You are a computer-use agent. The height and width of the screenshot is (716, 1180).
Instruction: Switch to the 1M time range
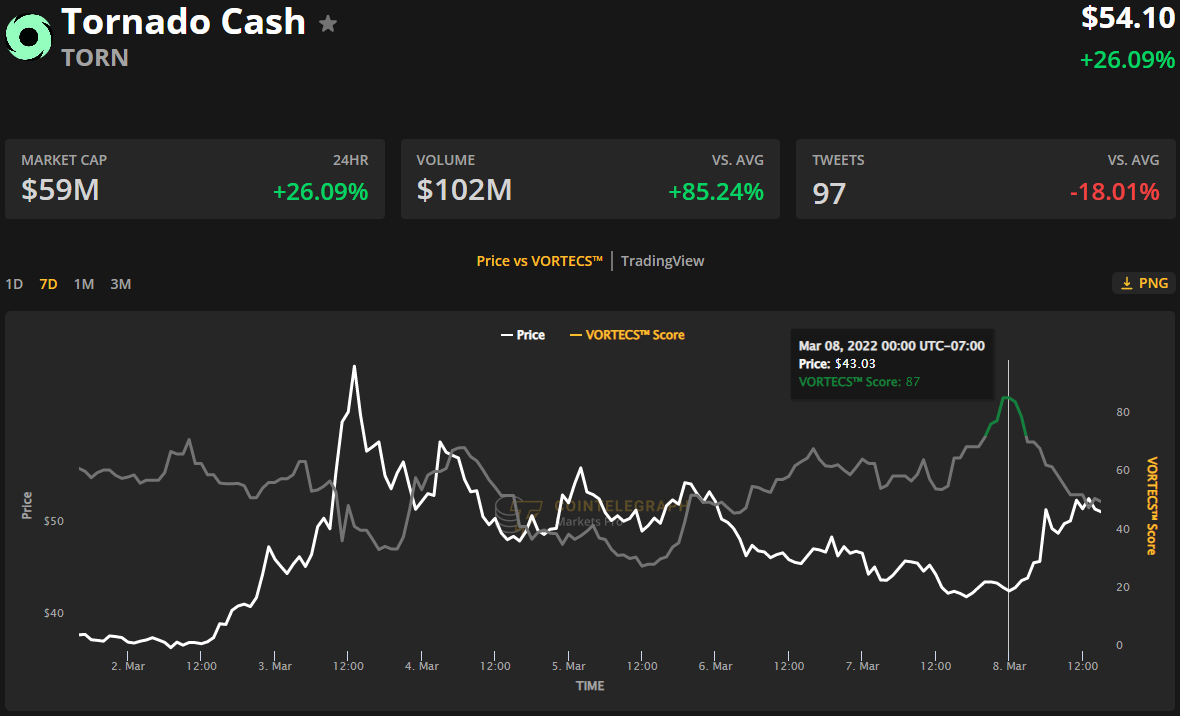point(84,284)
